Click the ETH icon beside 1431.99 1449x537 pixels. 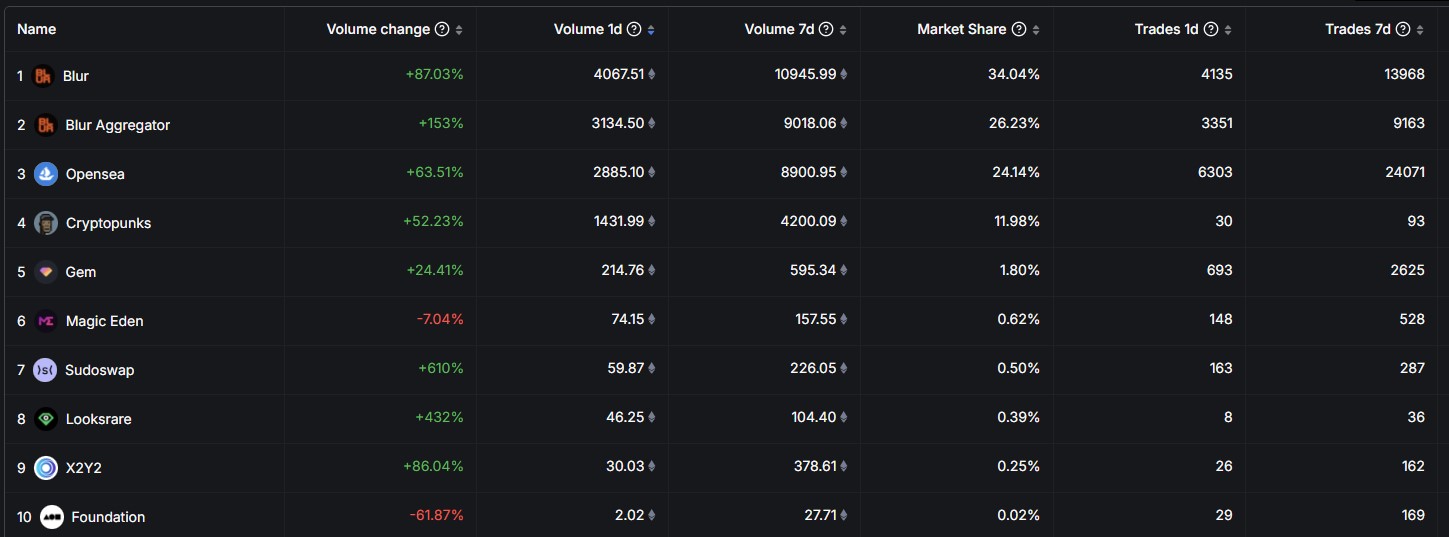tap(652, 221)
